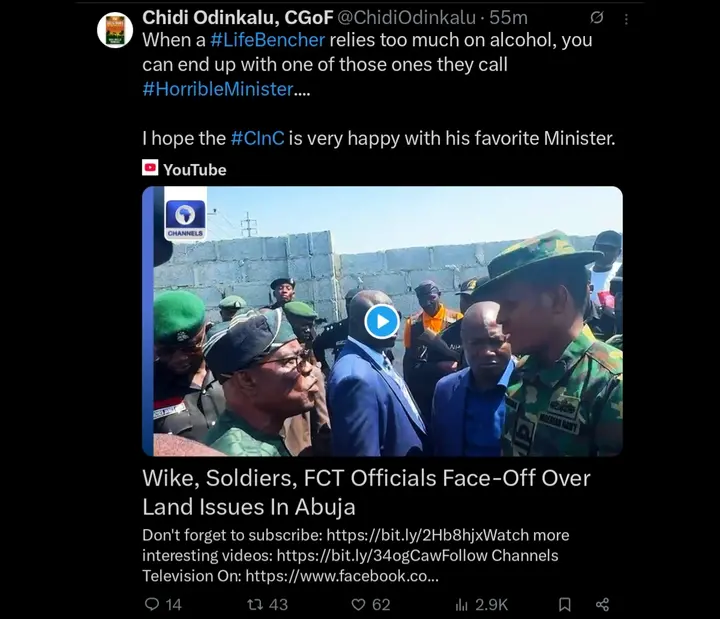Click the red YouTube logo icon
Viewport: 720px width, 619px height.
150,169
